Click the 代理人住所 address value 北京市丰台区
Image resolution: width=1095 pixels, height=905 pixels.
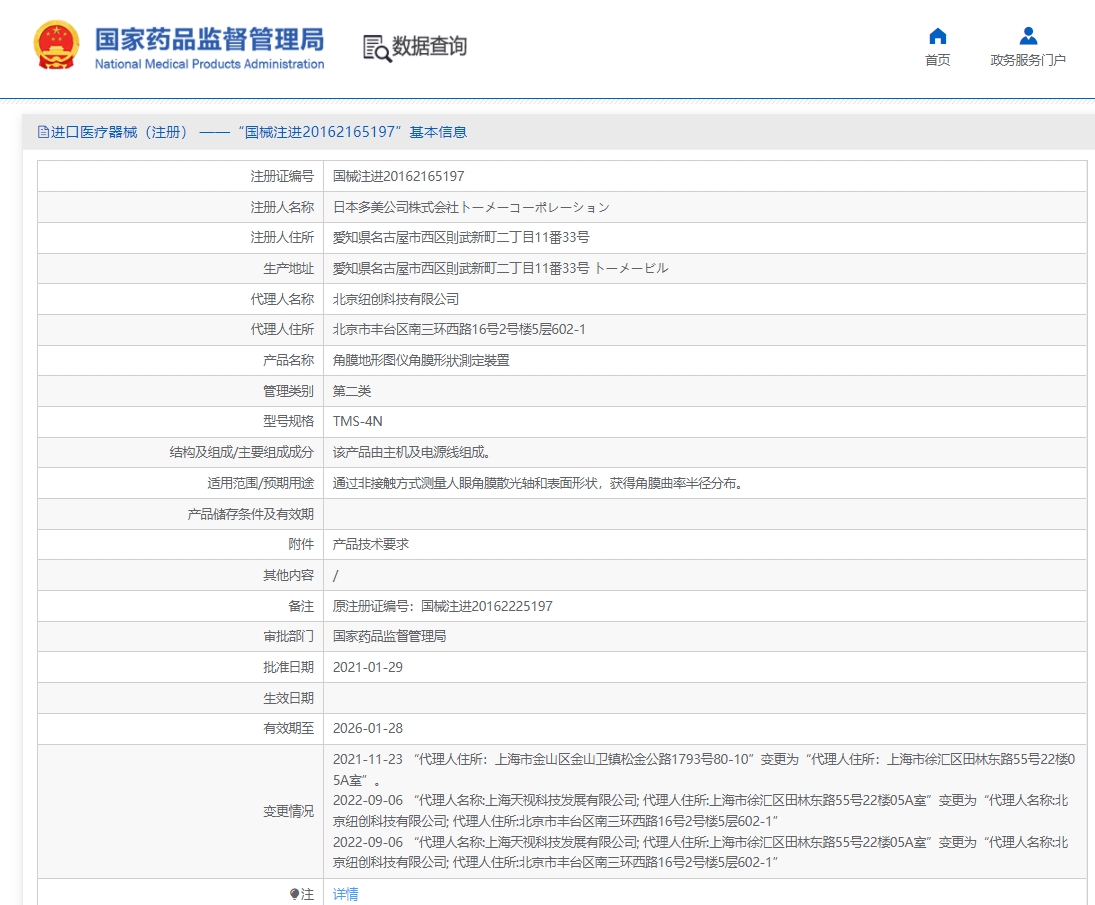pos(459,329)
